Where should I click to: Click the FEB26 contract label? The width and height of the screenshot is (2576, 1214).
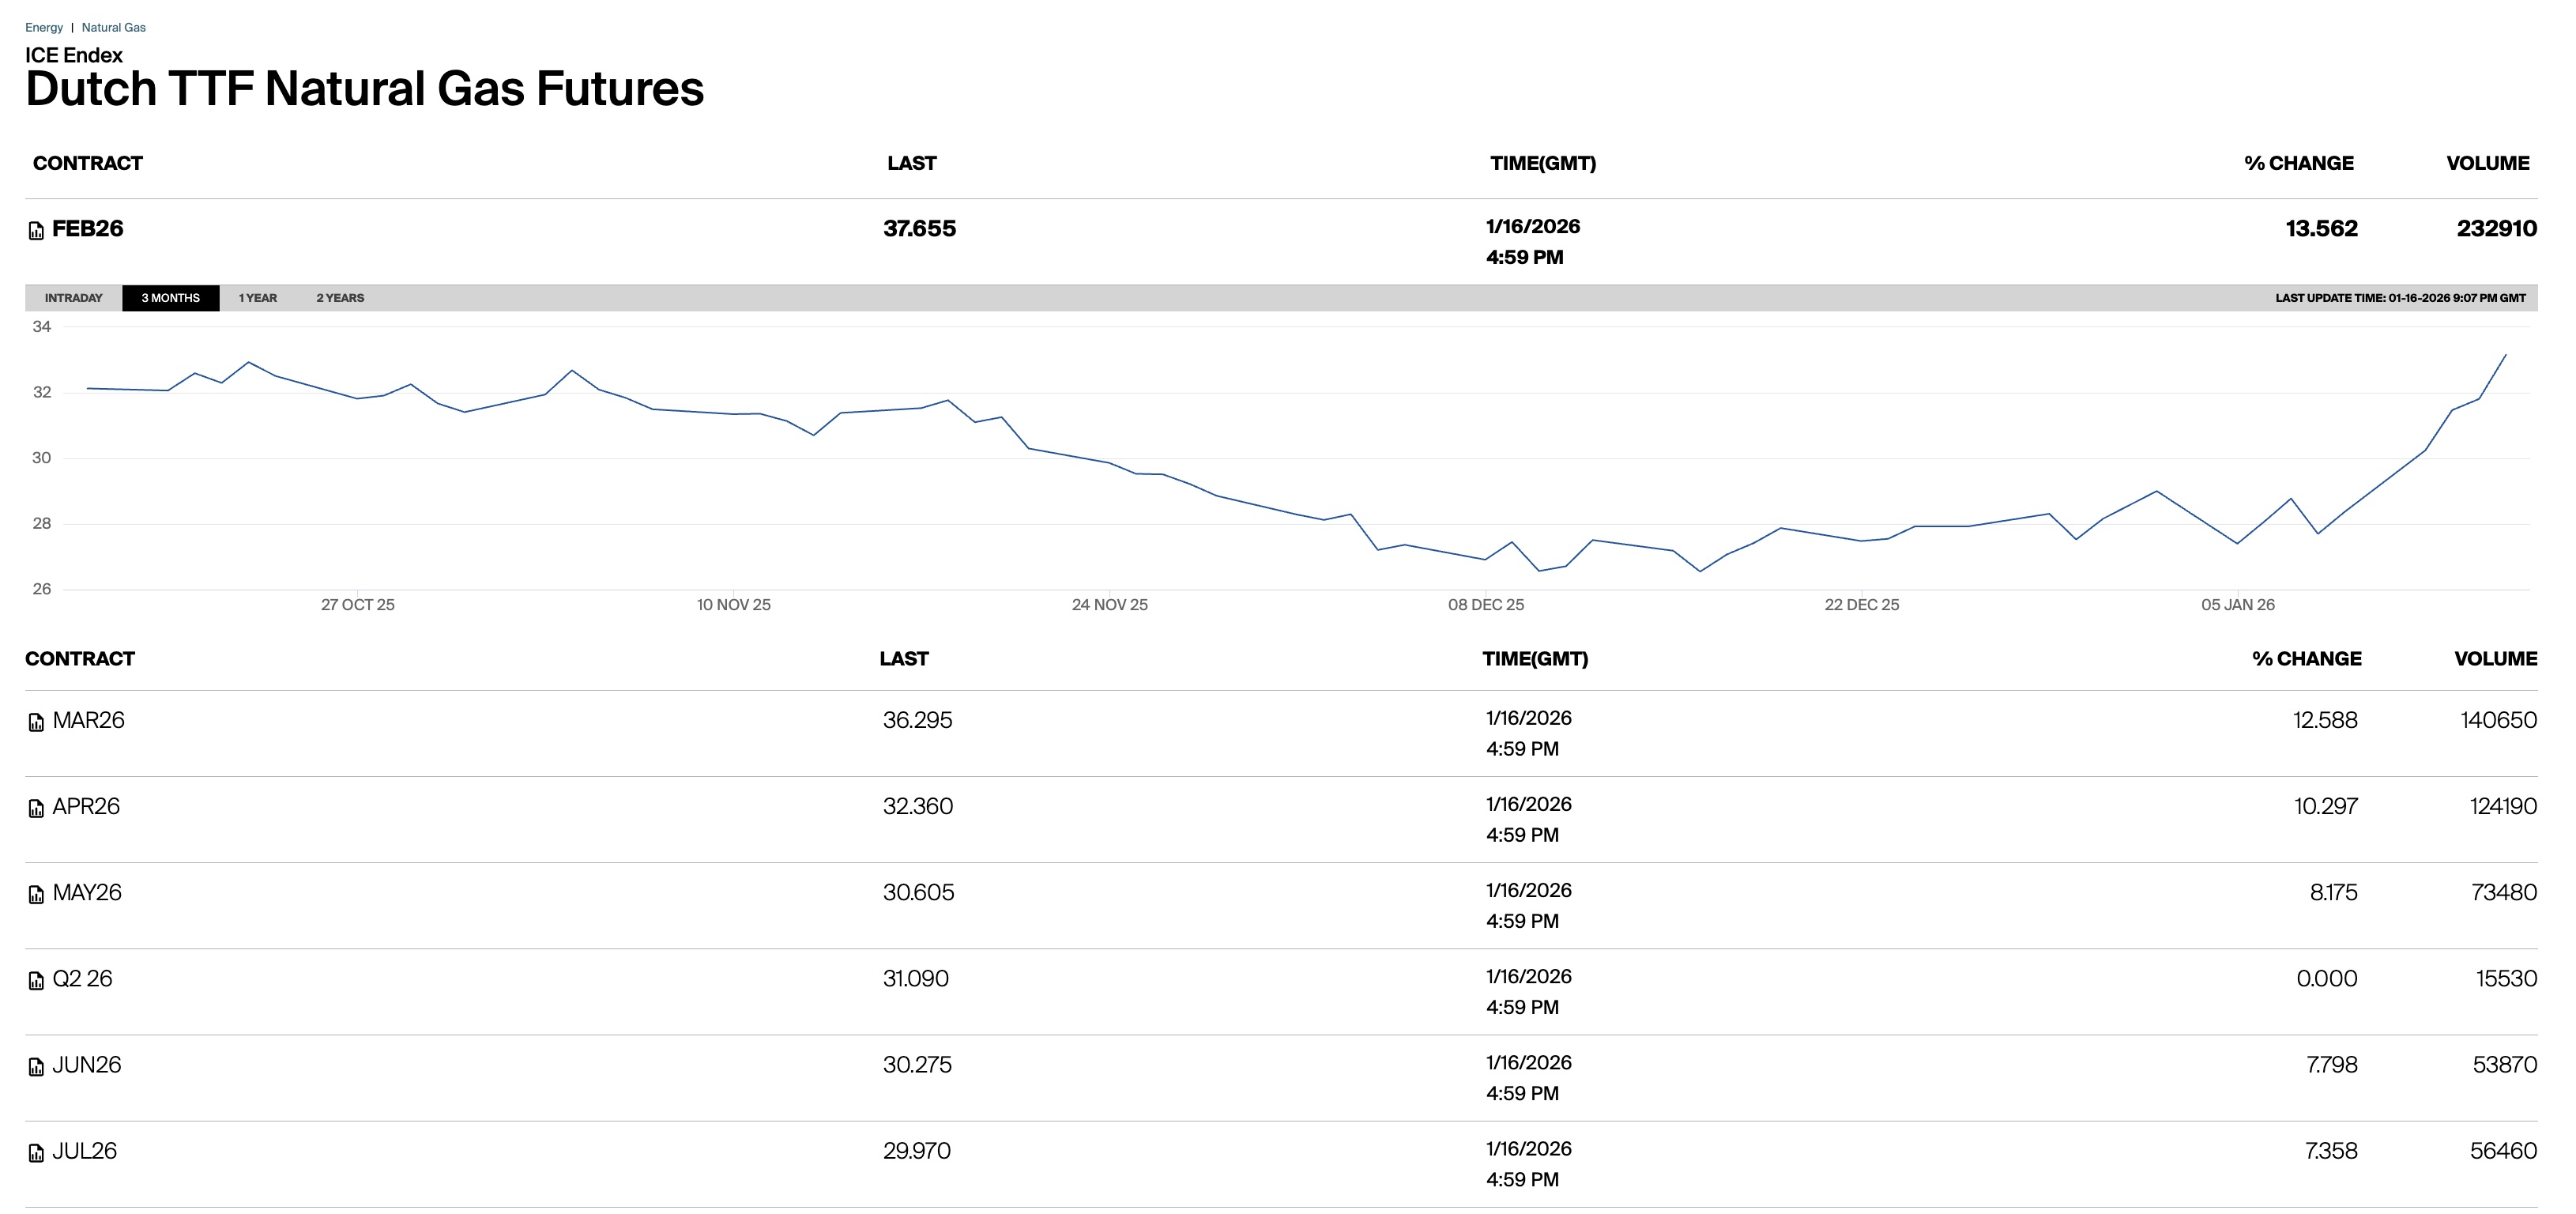point(88,228)
